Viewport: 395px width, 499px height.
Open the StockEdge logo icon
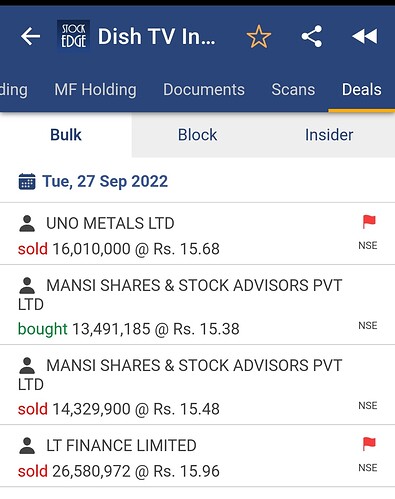click(x=73, y=35)
